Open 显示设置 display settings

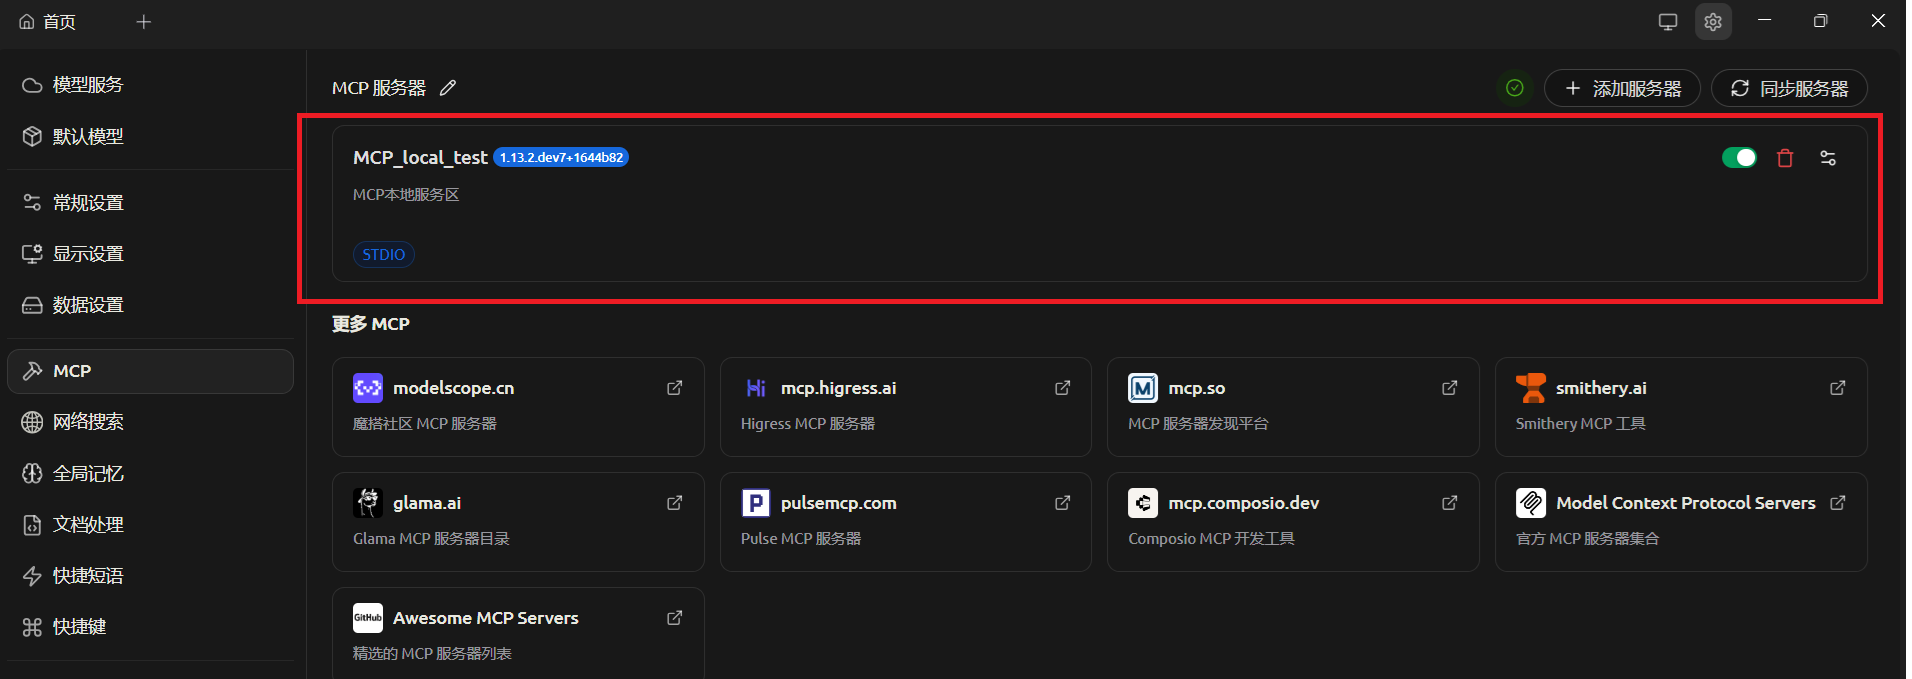[x=150, y=254]
